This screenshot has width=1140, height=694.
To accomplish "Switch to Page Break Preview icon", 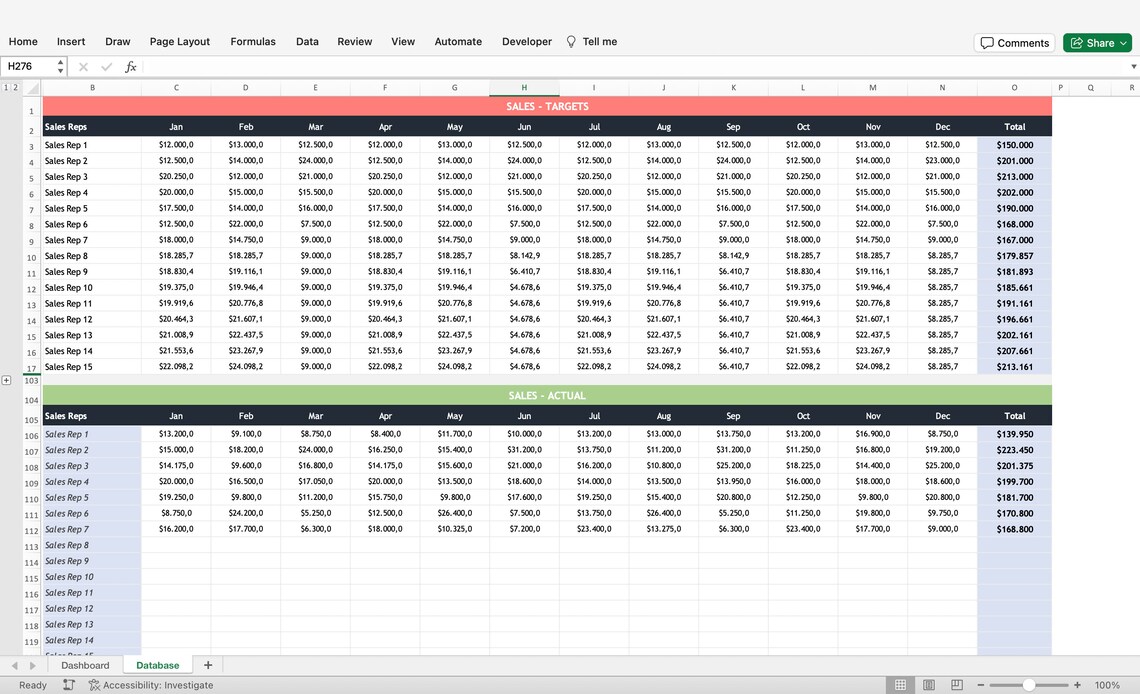I will pyautogui.click(x=957, y=685).
